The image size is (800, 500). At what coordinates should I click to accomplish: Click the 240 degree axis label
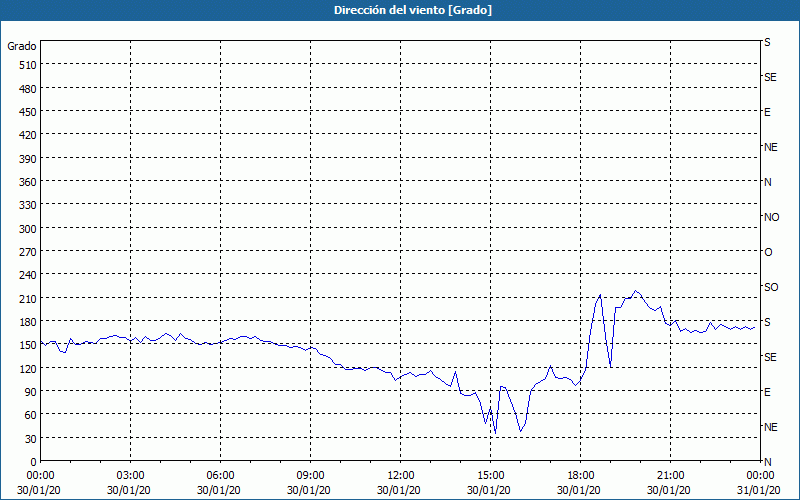coord(28,276)
